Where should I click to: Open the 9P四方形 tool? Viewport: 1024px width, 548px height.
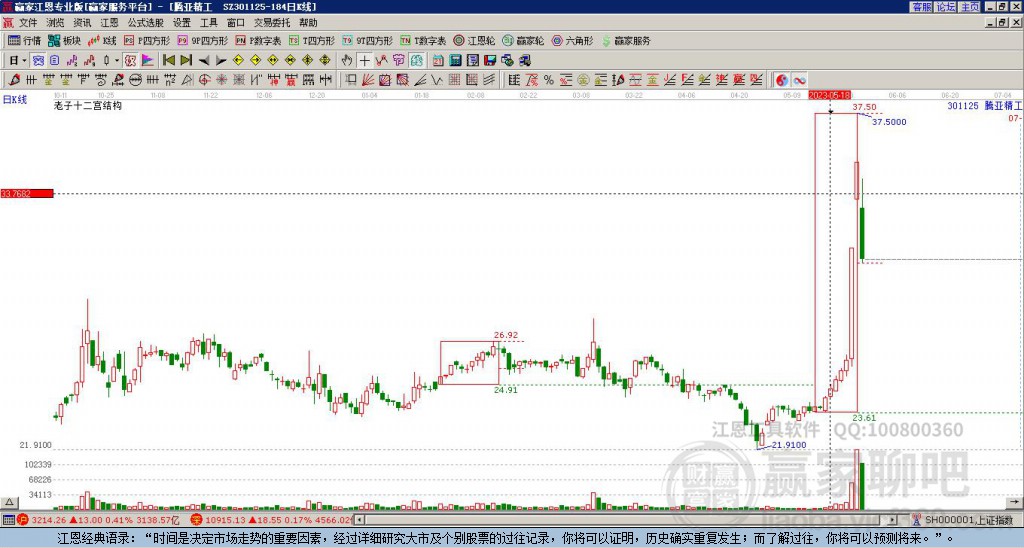[x=203, y=40]
